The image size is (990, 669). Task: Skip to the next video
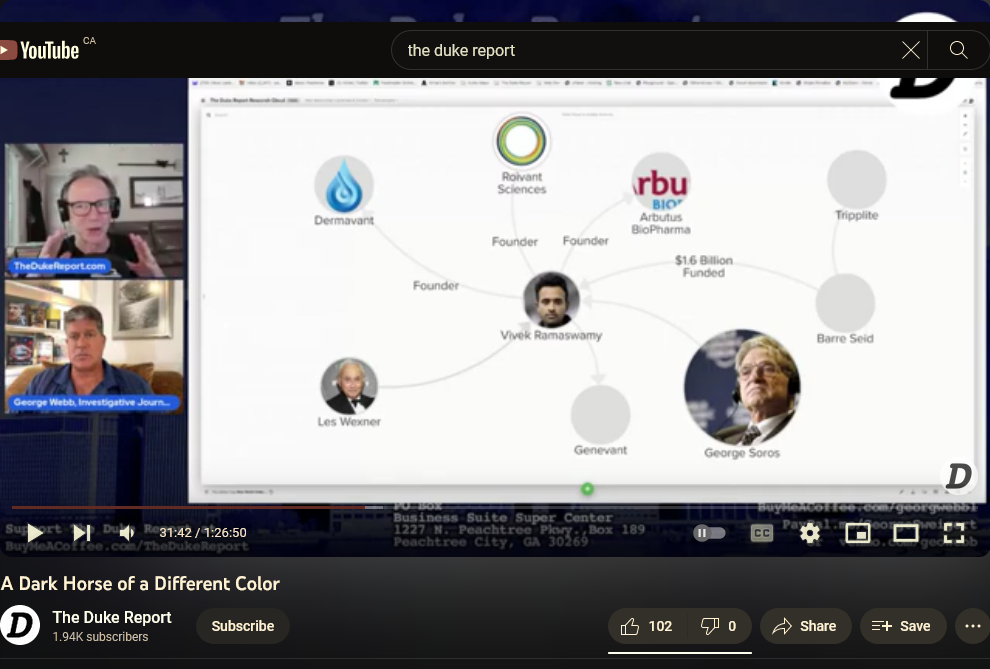click(81, 533)
